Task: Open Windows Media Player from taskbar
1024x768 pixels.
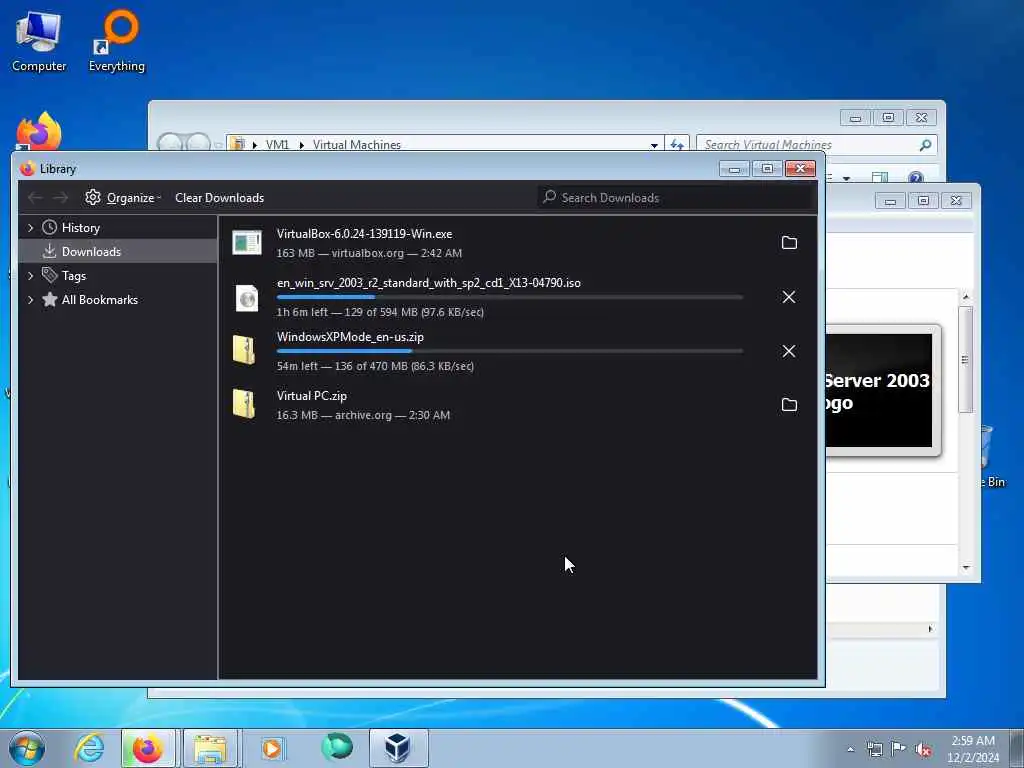Action: click(x=272, y=748)
